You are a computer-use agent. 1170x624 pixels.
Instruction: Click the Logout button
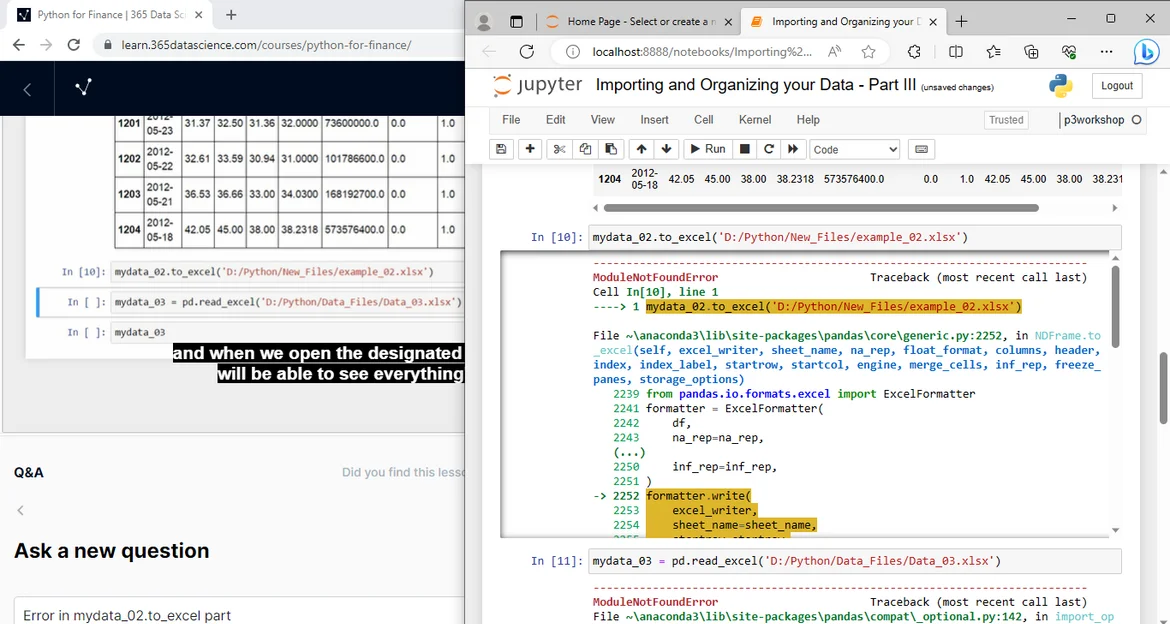click(1116, 86)
